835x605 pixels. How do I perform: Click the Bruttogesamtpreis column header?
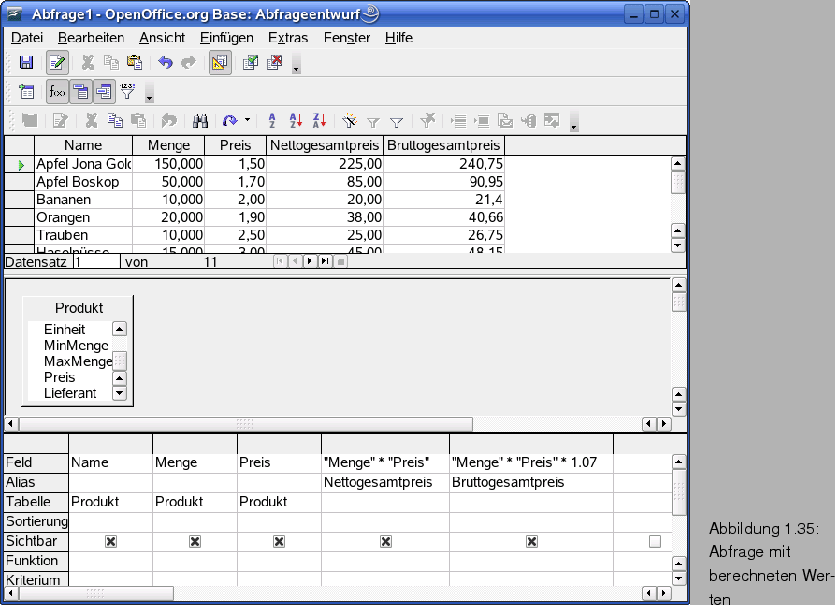pyautogui.click(x=444, y=146)
